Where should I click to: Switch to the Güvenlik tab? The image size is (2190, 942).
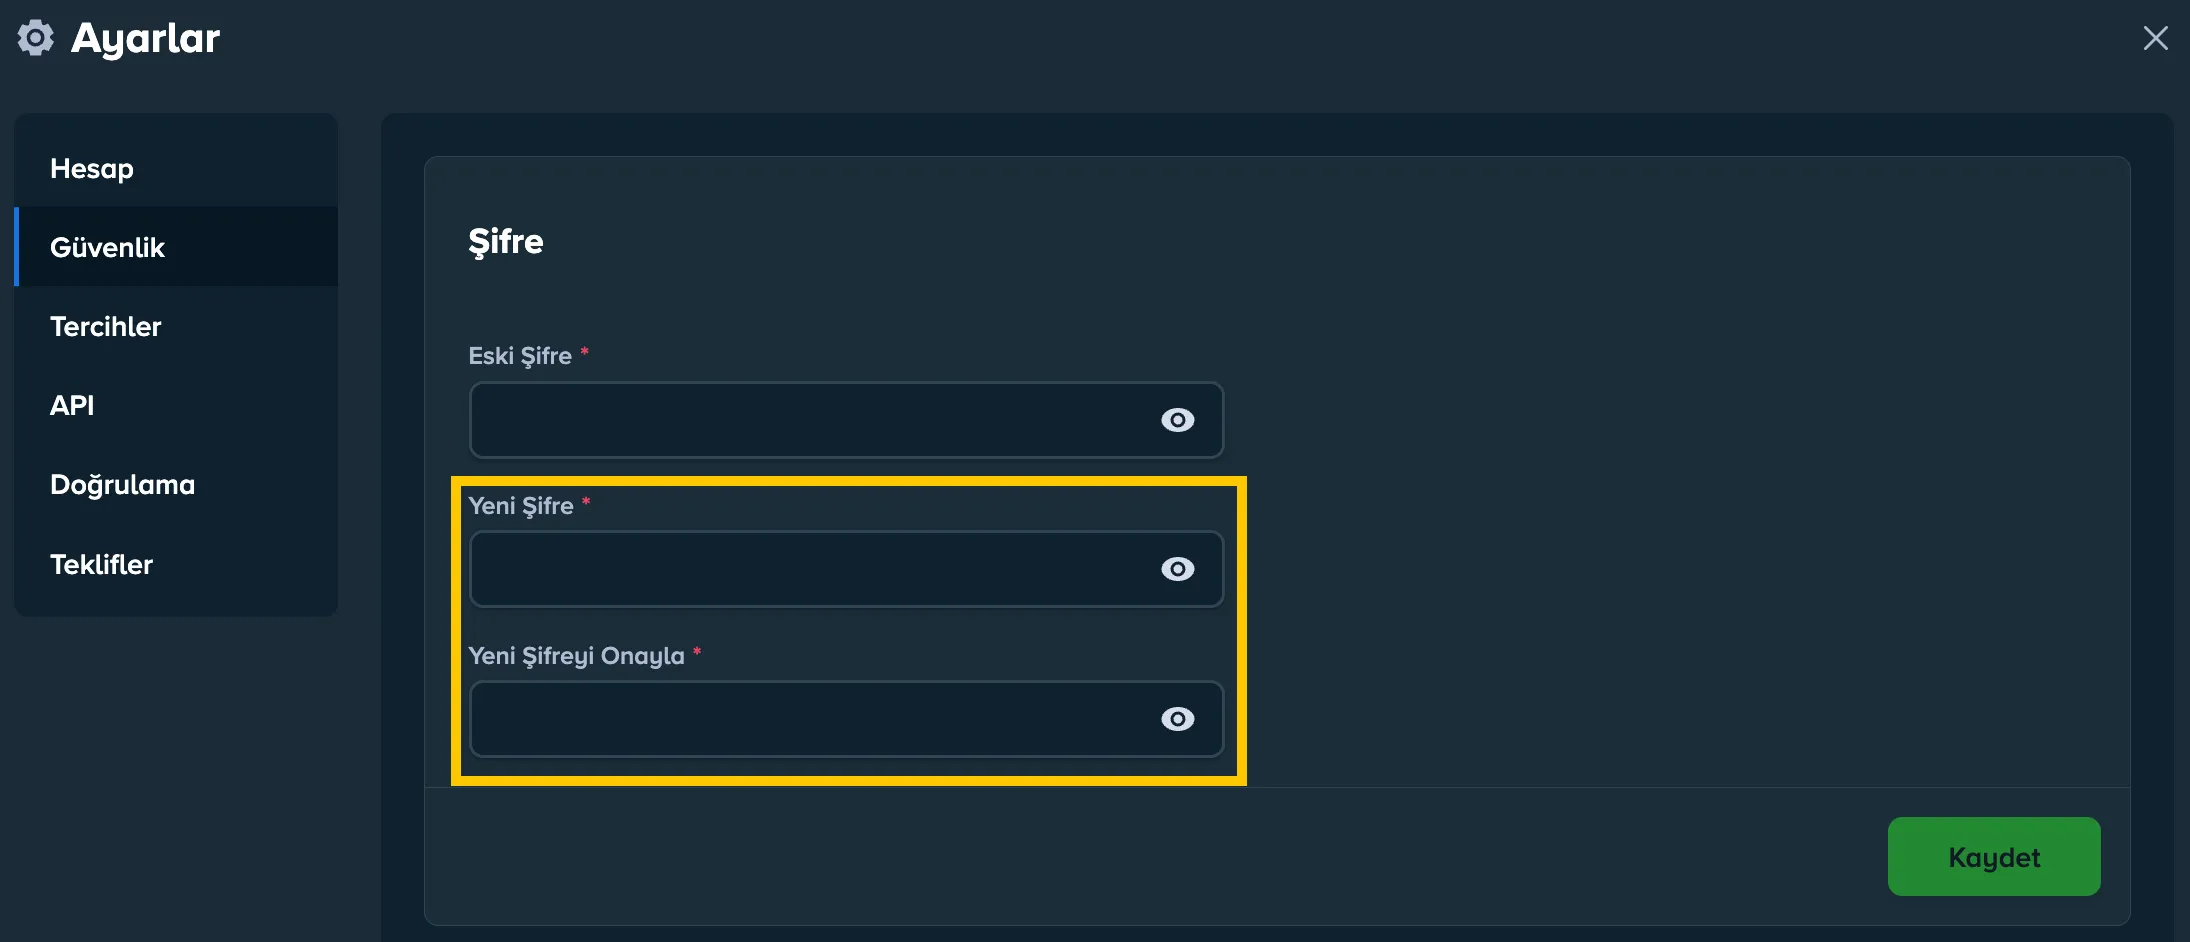click(x=108, y=247)
